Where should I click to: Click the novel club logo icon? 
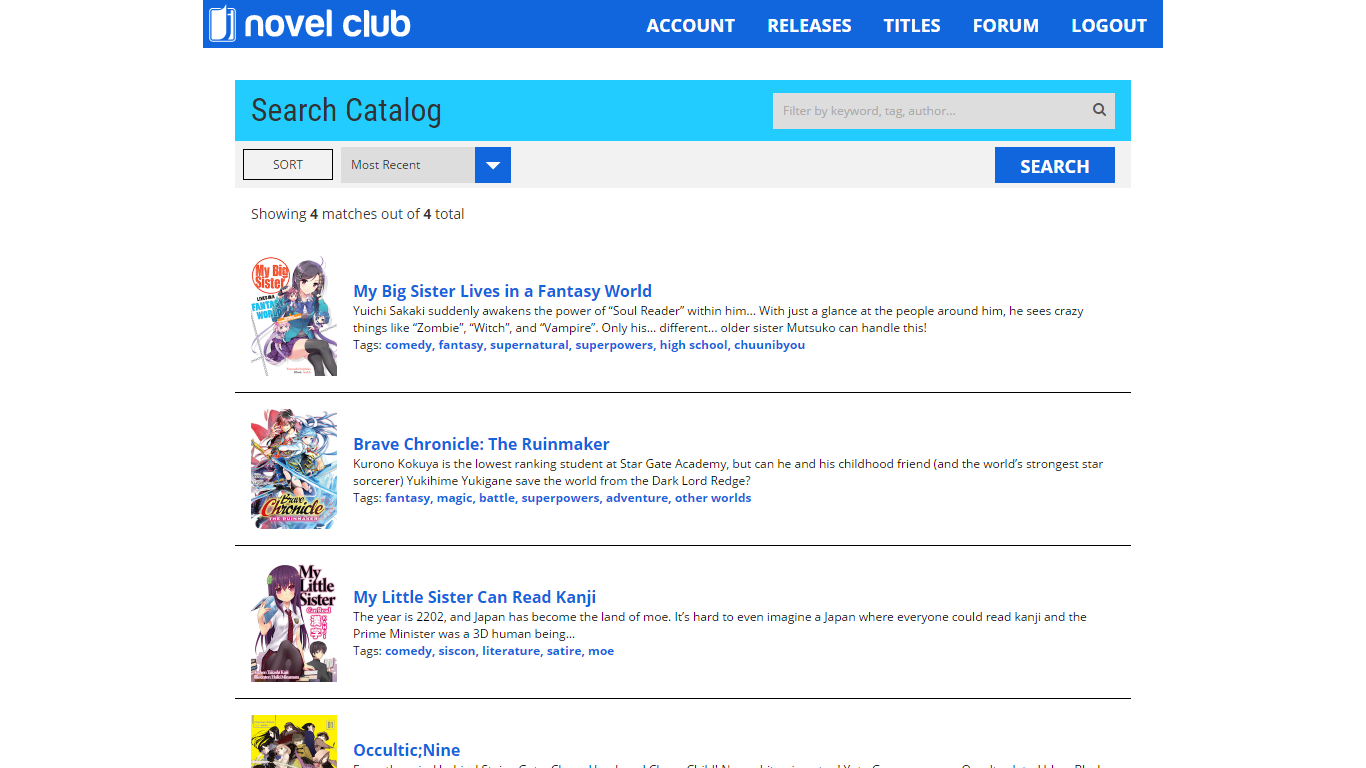tap(222, 24)
